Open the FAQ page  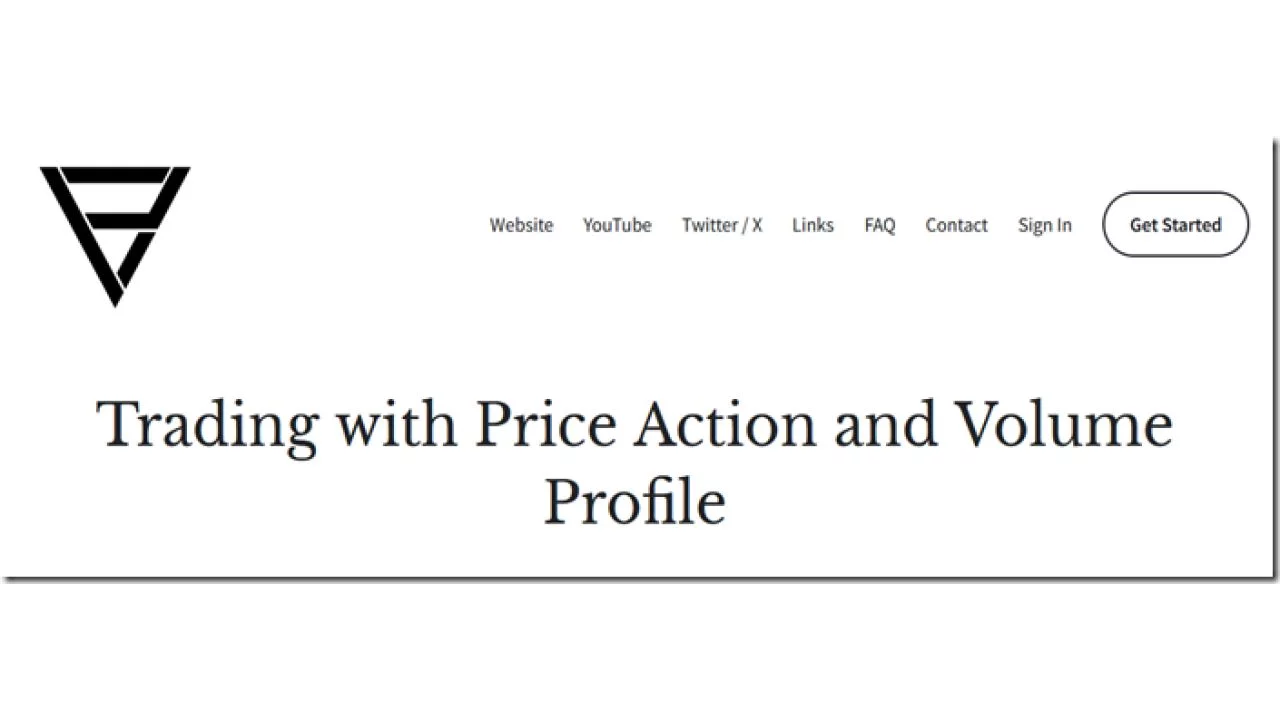[879, 225]
